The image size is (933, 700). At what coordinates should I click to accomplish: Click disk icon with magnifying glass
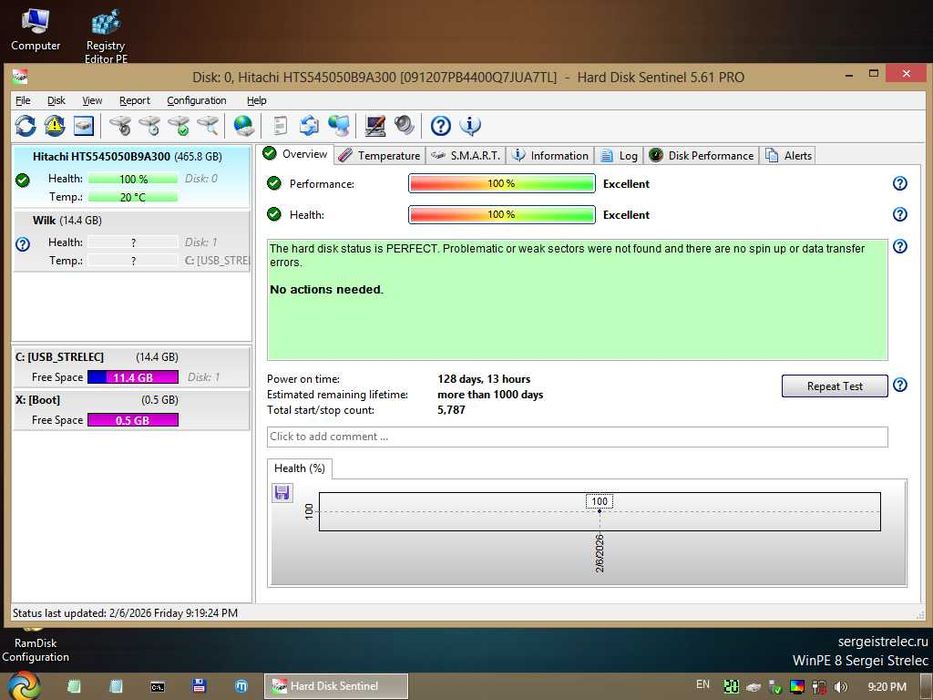click(208, 126)
